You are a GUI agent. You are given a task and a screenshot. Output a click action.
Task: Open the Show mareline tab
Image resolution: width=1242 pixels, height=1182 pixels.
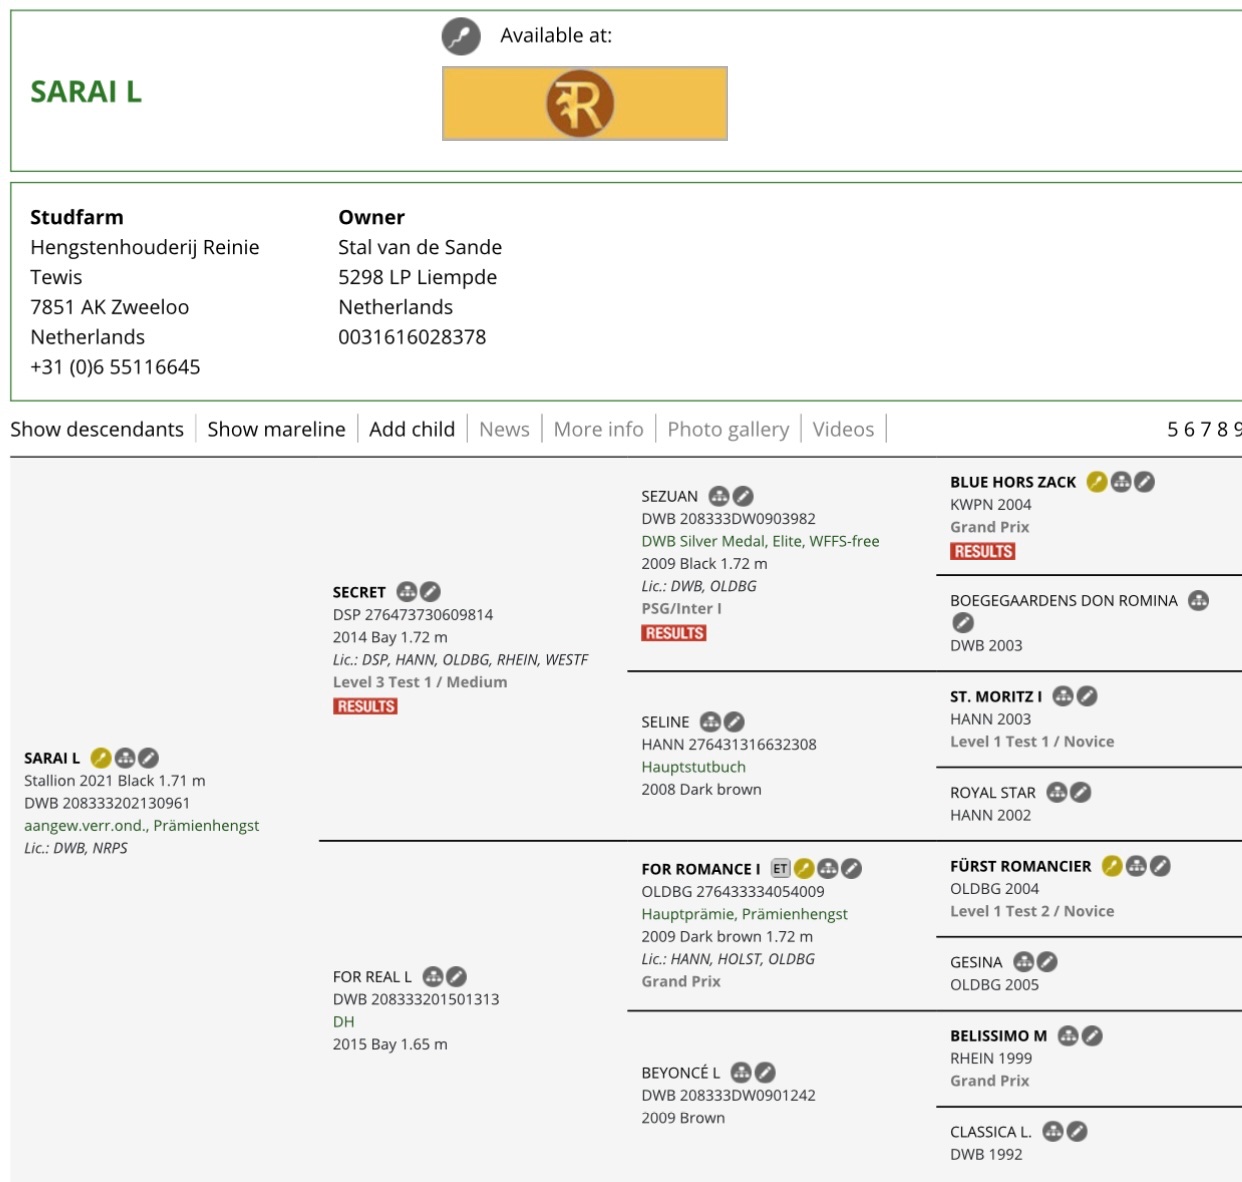click(276, 429)
